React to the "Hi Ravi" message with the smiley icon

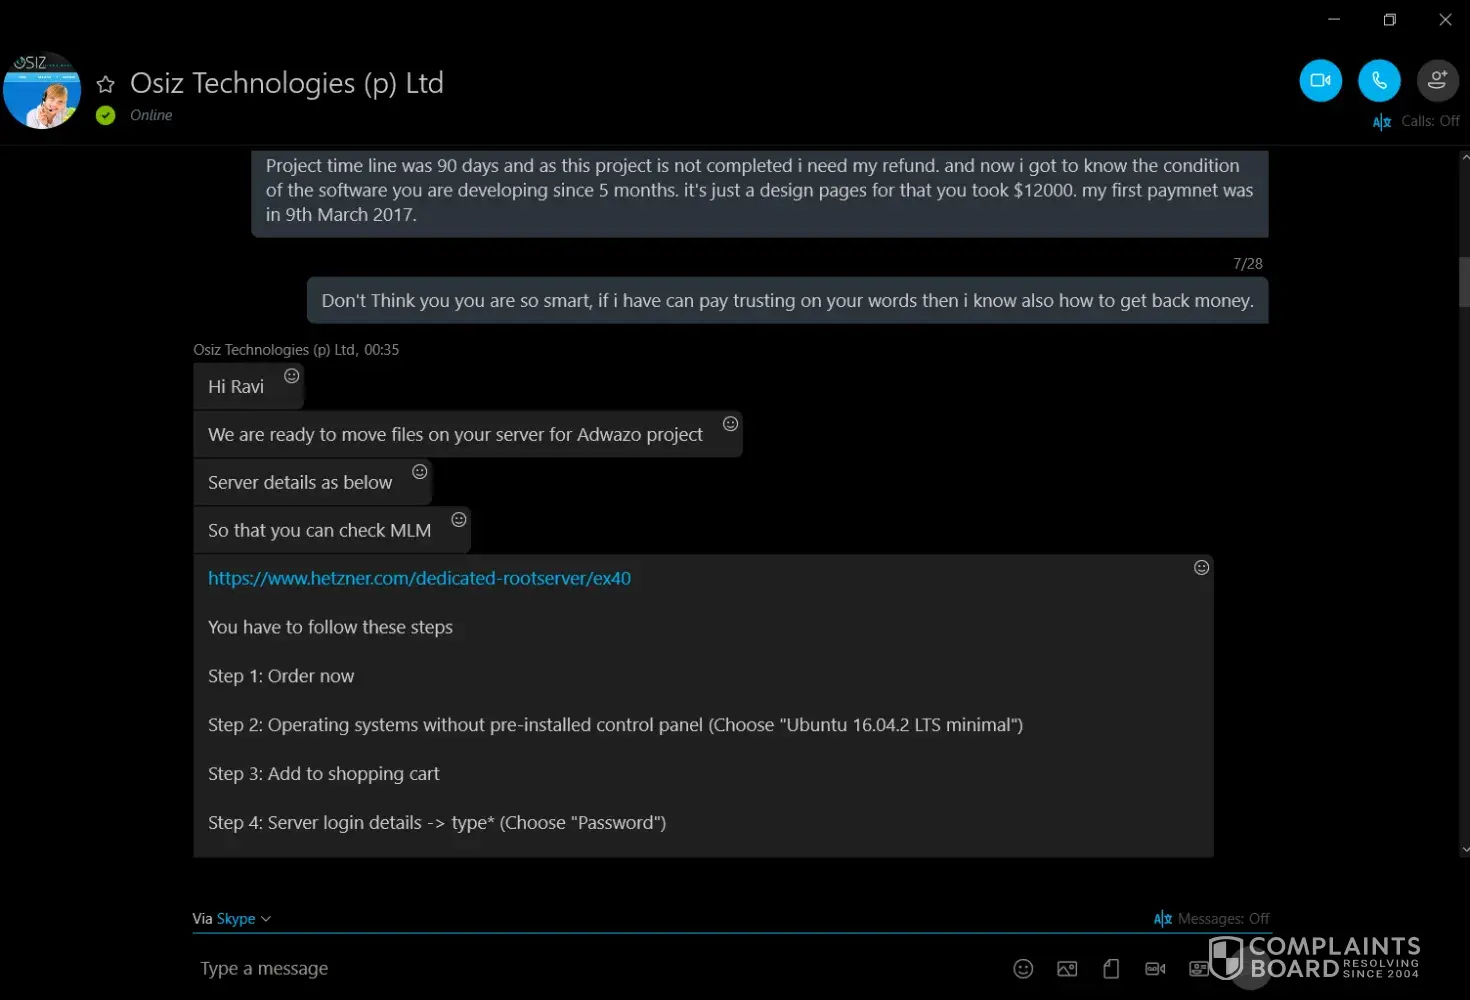point(292,376)
